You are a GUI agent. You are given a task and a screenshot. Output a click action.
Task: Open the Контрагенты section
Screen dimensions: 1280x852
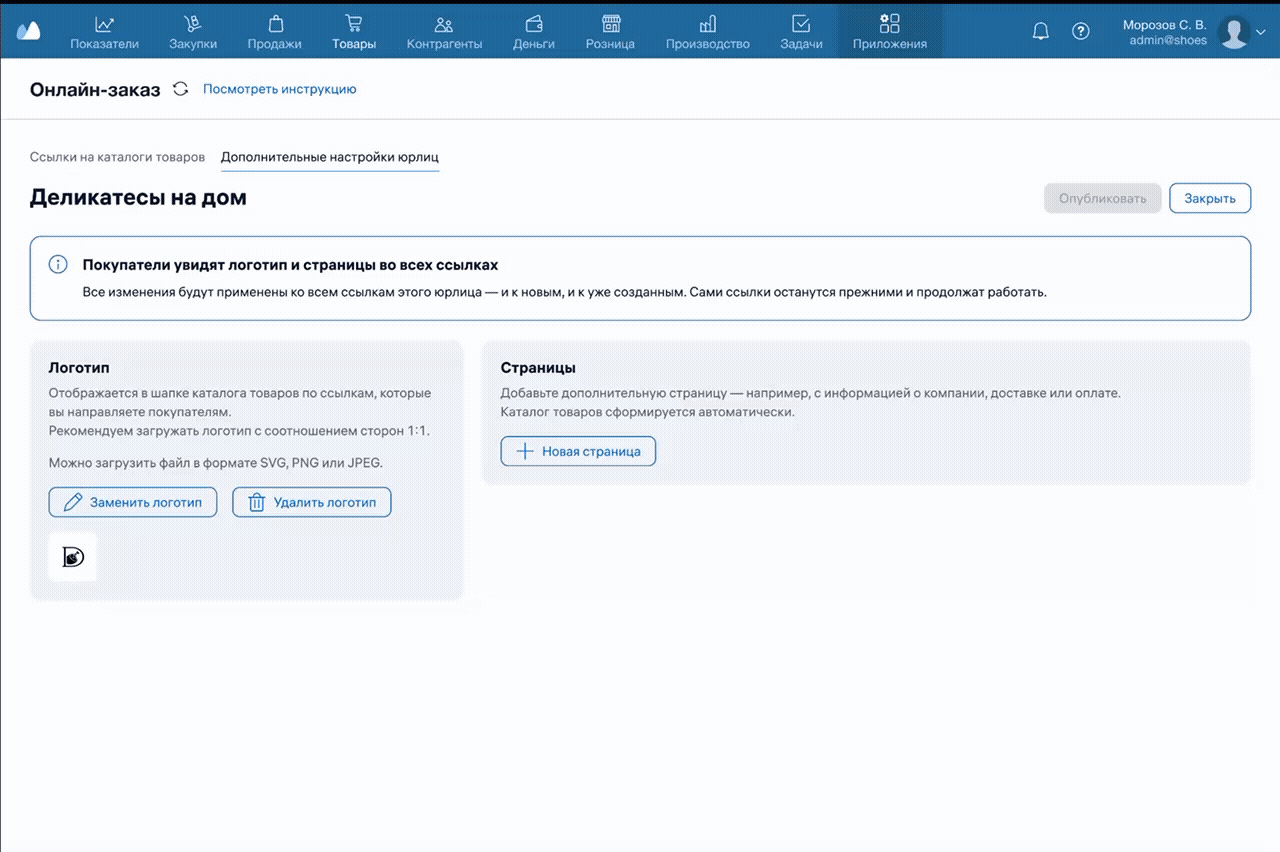point(444,31)
